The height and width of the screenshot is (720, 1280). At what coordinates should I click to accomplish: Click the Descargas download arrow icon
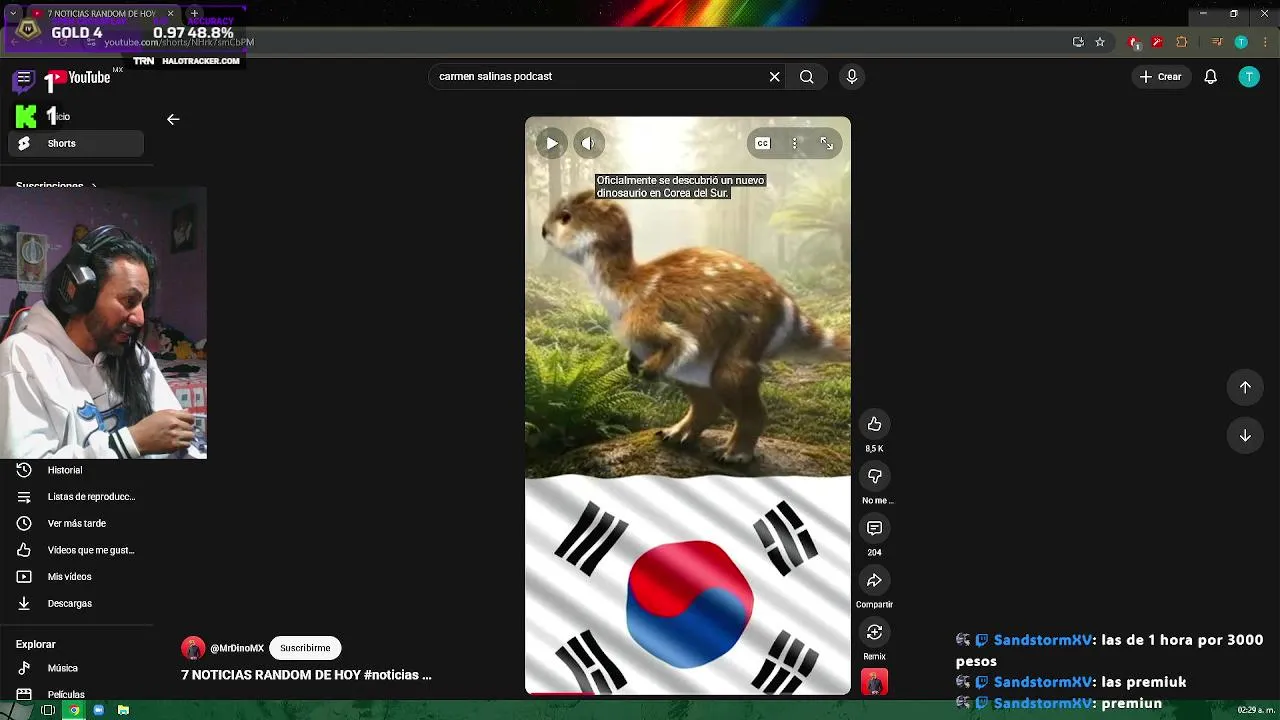(24, 603)
